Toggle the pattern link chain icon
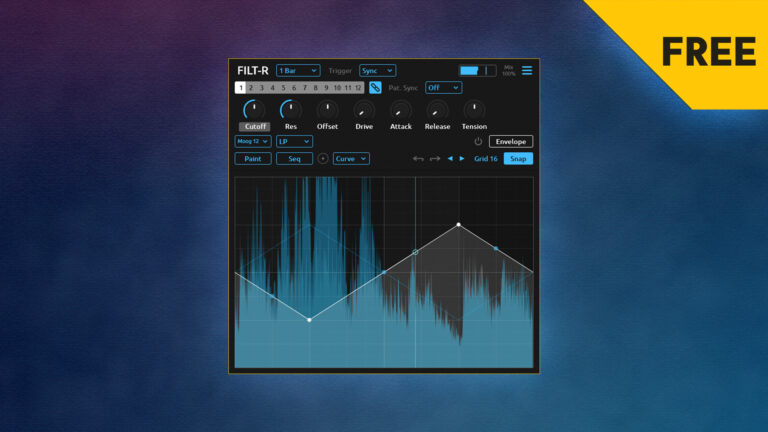 [375, 88]
